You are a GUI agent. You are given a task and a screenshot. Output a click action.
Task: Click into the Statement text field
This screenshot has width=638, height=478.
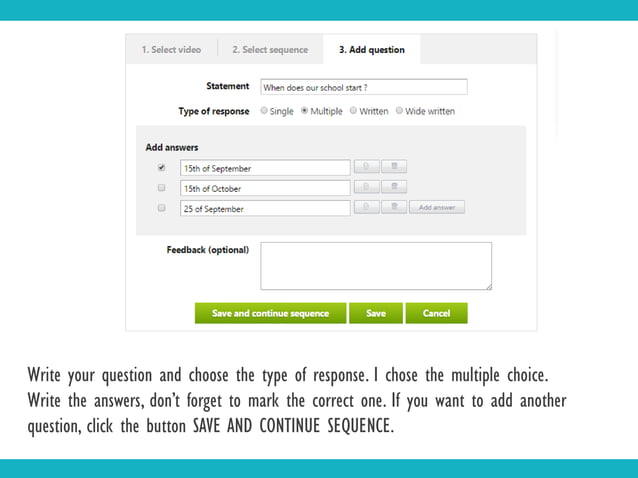tap(363, 87)
